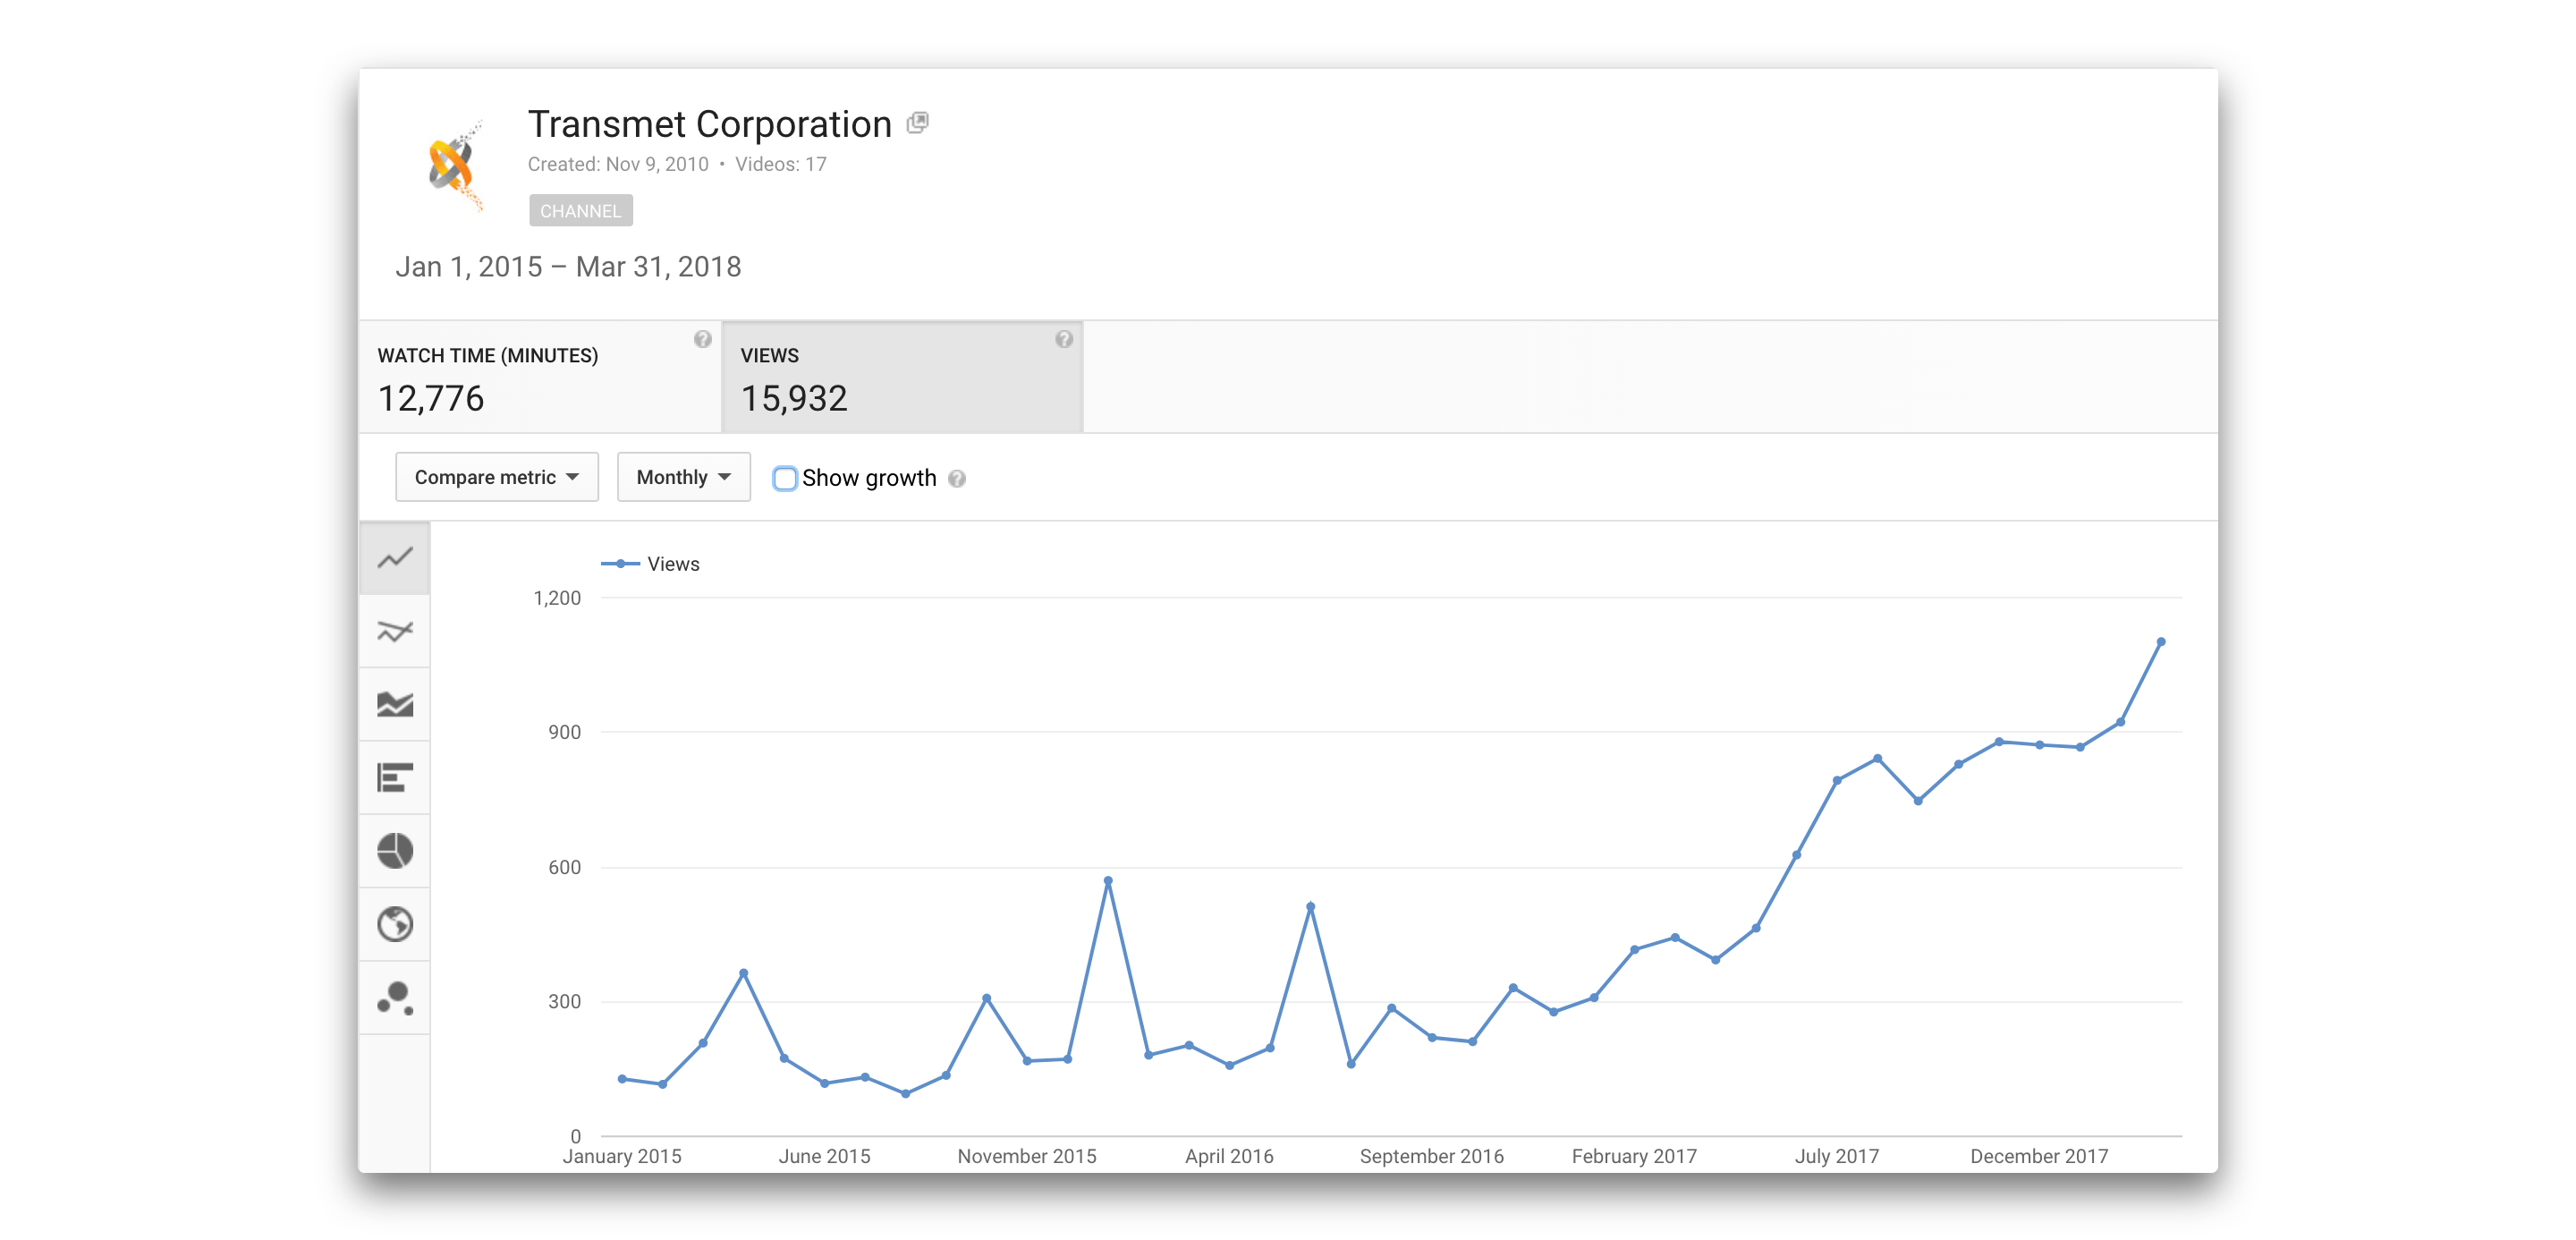Click the '600' y-axis value
This screenshot has width=2576, height=1240.
[564, 867]
